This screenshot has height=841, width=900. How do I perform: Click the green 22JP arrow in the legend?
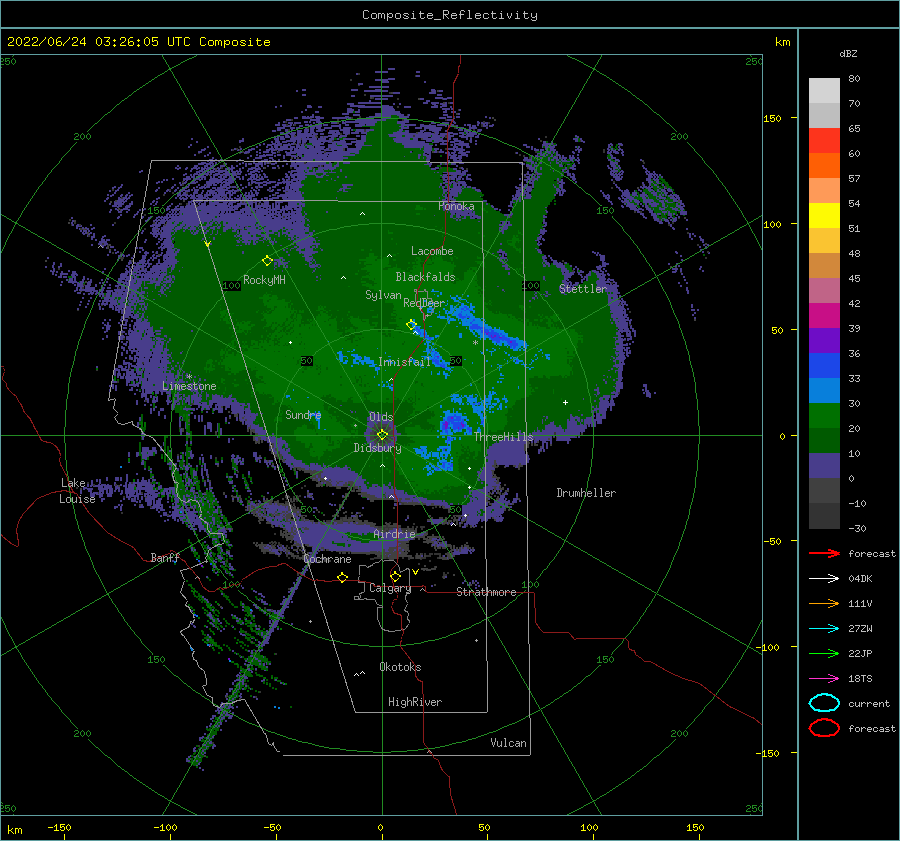pyautogui.click(x=824, y=653)
